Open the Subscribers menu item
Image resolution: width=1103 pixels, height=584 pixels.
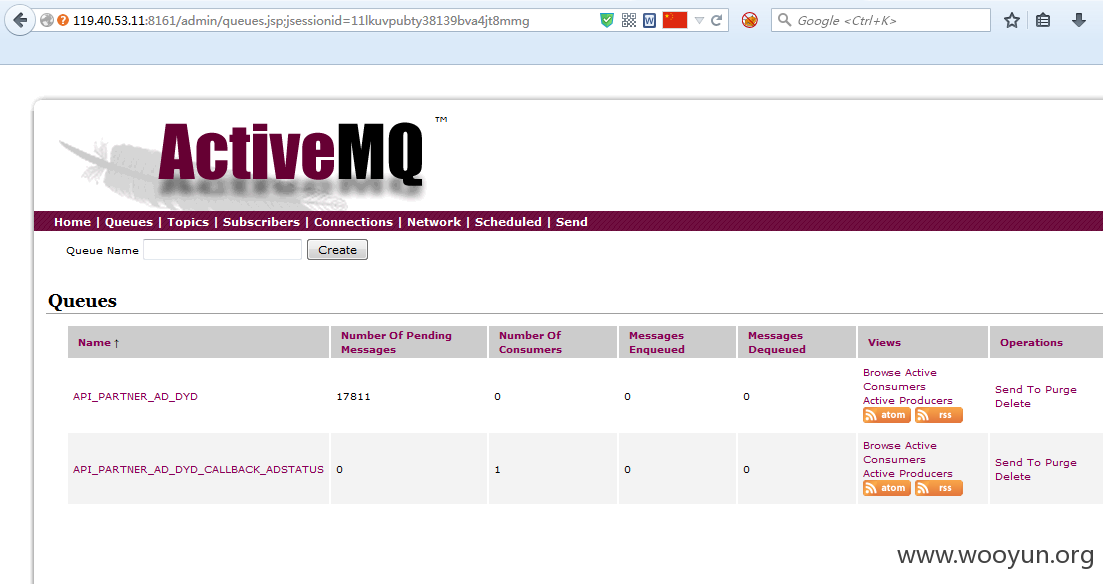261,222
